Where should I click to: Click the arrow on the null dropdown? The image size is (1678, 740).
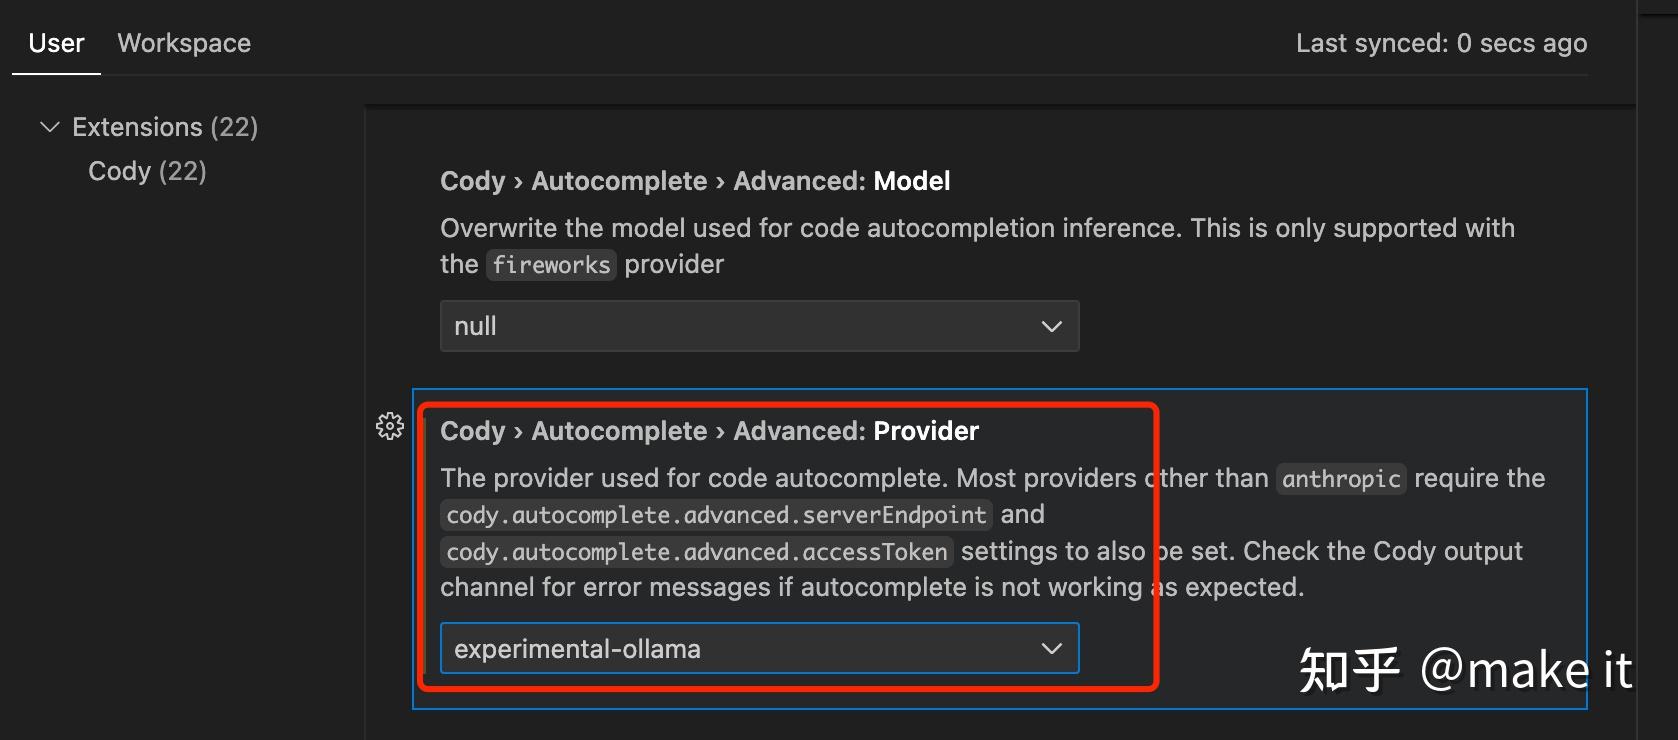[1051, 326]
